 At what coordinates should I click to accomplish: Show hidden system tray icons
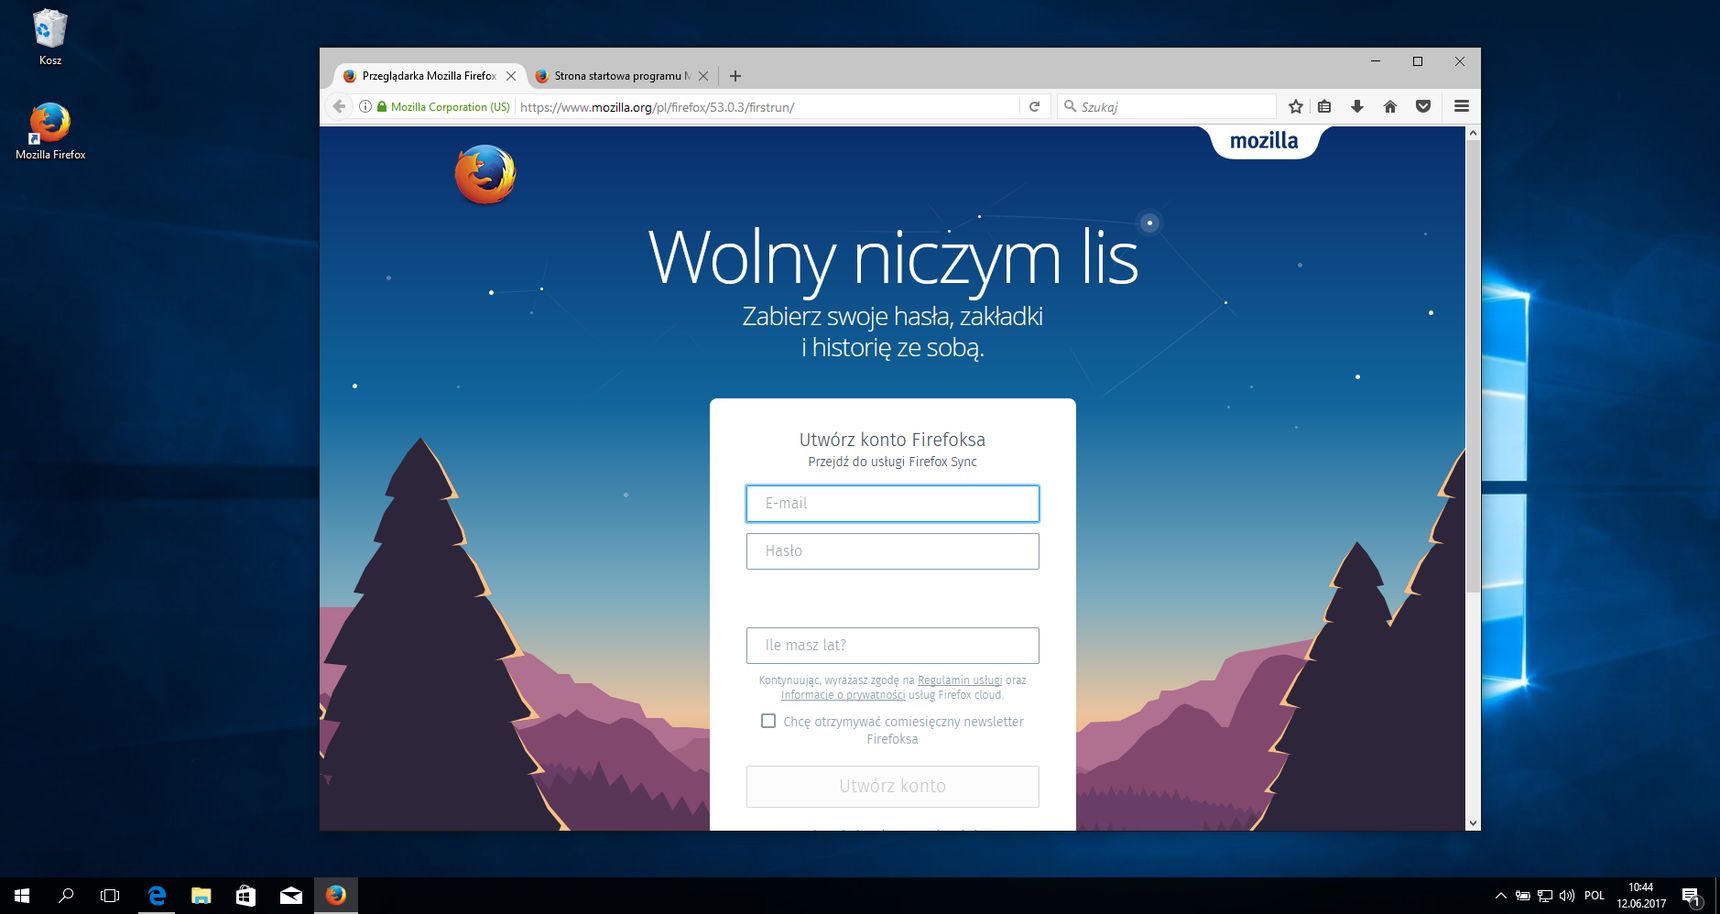(1500, 896)
